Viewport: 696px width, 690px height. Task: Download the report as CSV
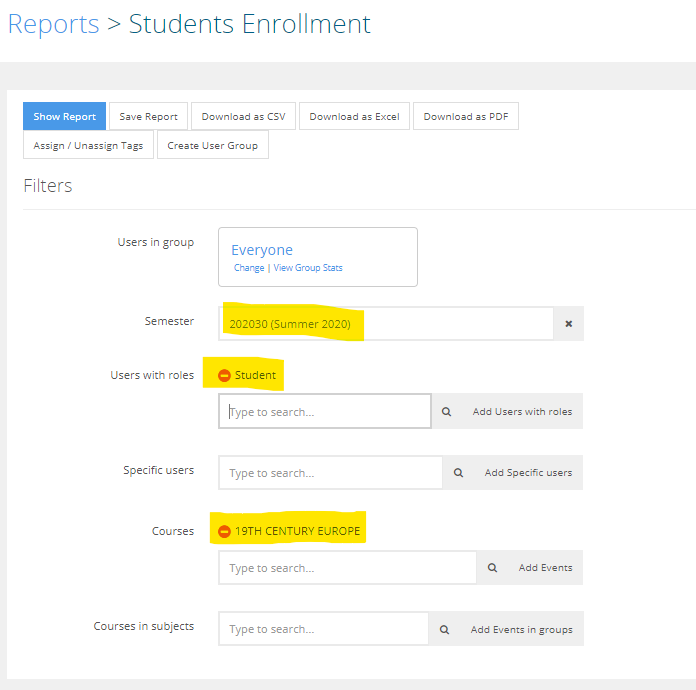pyautogui.click(x=243, y=117)
